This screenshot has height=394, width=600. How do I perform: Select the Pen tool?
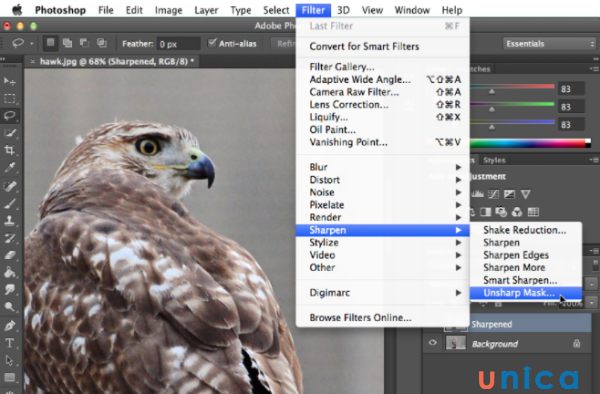tap(10, 326)
